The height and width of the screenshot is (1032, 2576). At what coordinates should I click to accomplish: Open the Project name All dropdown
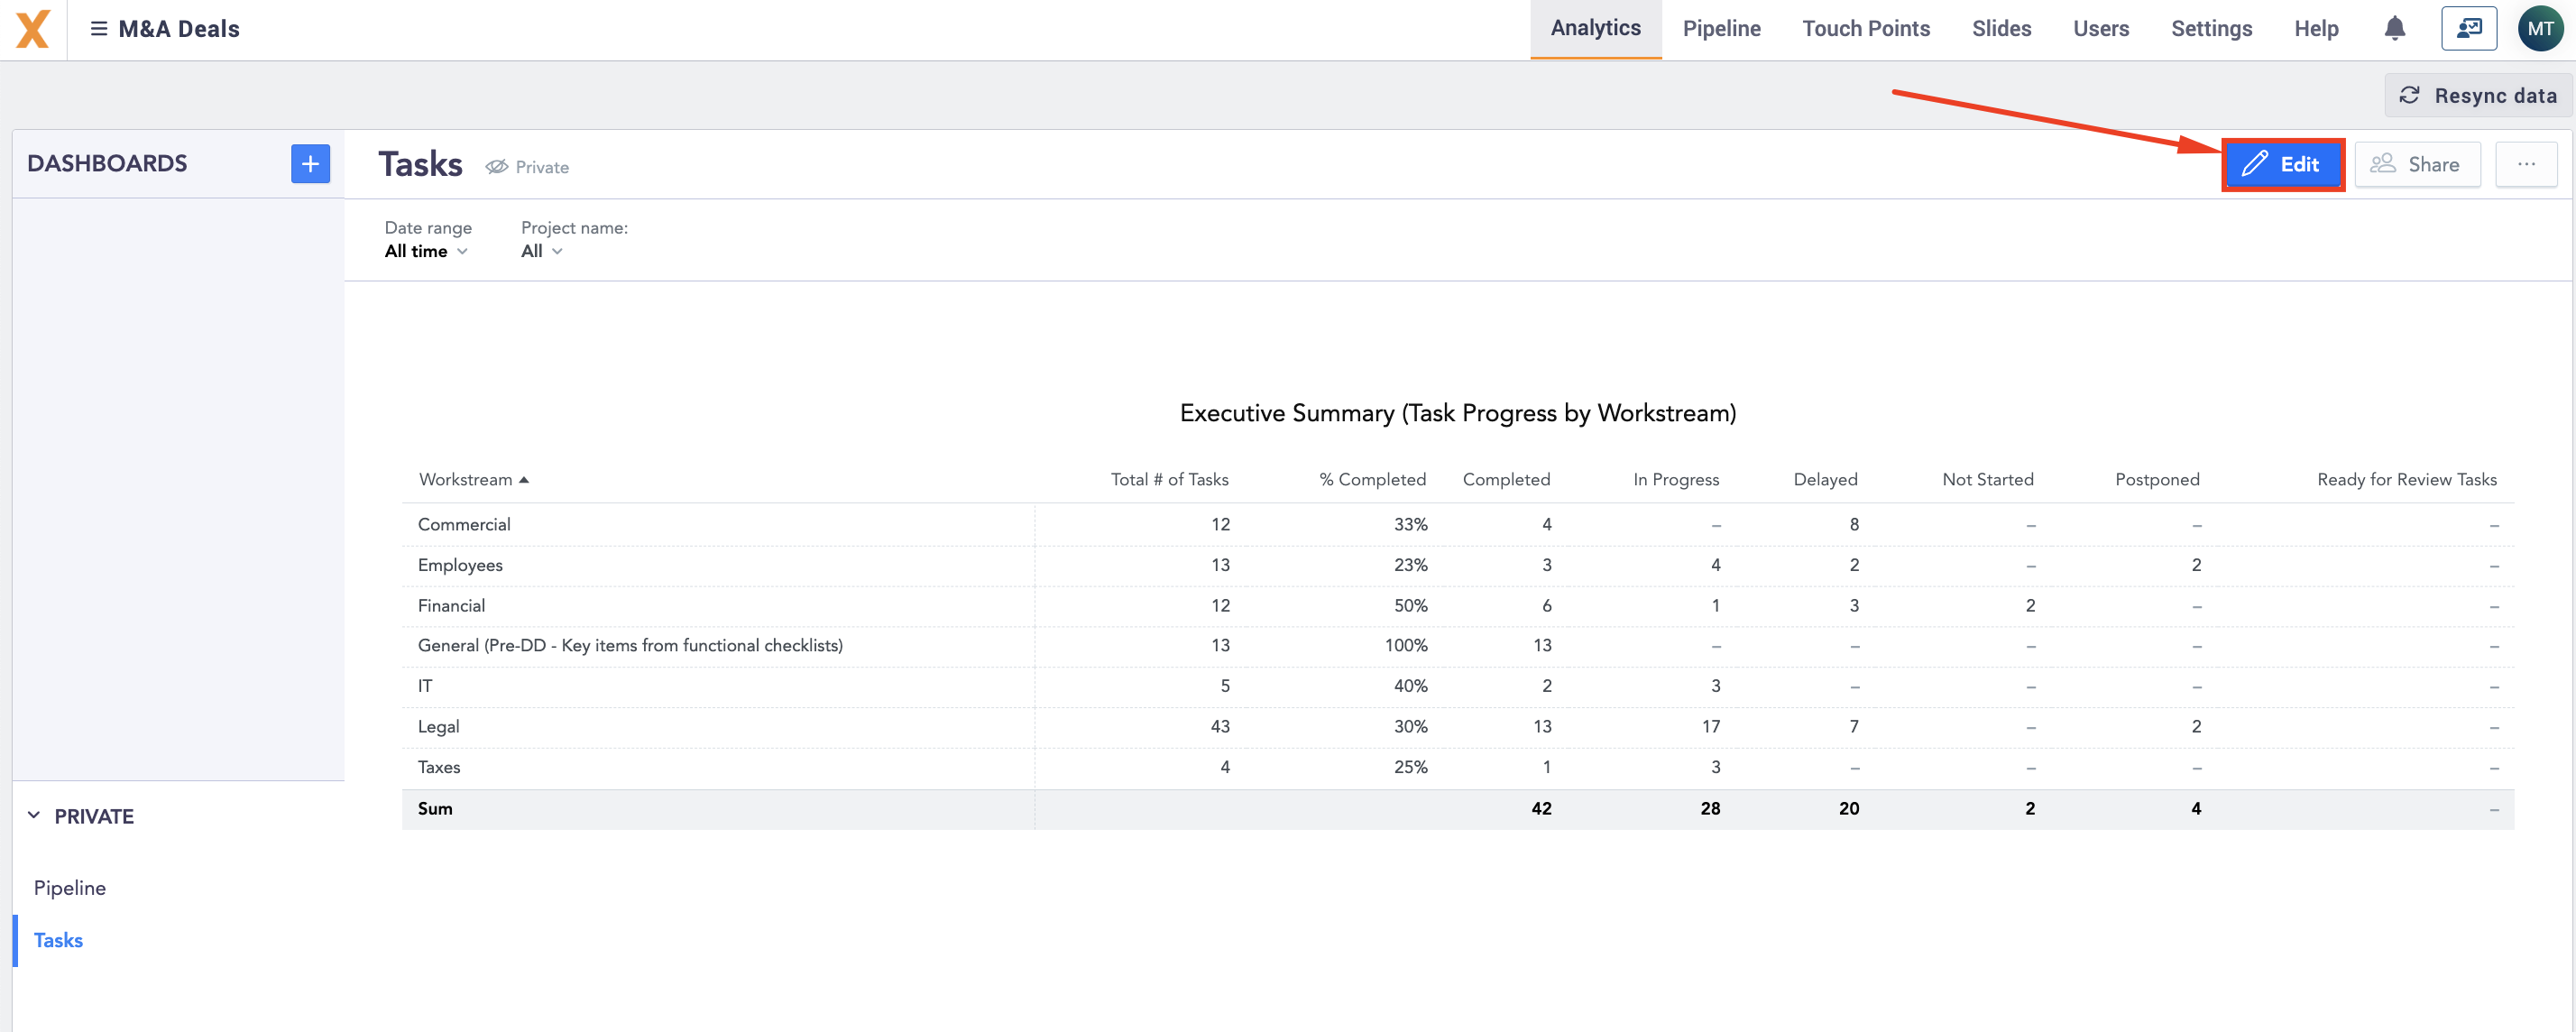(x=542, y=251)
